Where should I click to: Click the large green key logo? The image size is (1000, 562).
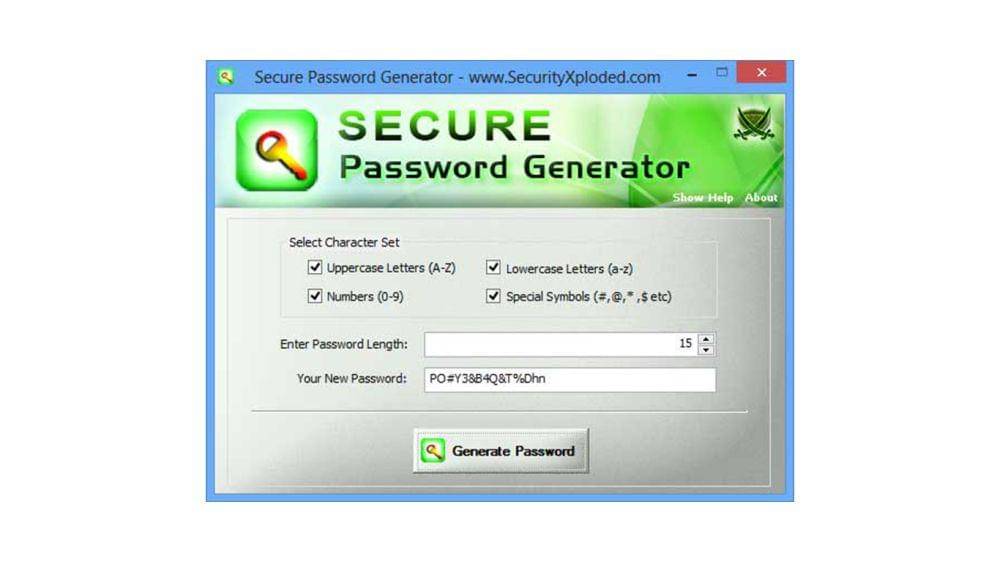pyautogui.click(x=277, y=150)
